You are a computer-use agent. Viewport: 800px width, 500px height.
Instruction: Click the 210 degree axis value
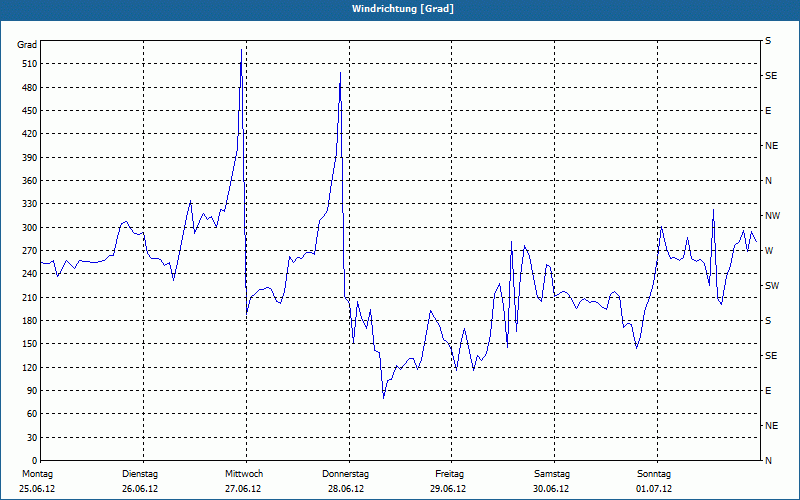[x=30, y=297]
